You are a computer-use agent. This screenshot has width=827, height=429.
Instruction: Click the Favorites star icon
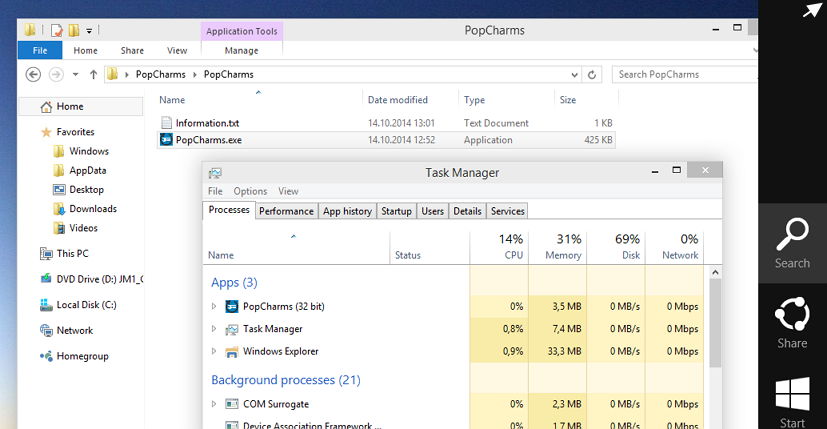46,132
